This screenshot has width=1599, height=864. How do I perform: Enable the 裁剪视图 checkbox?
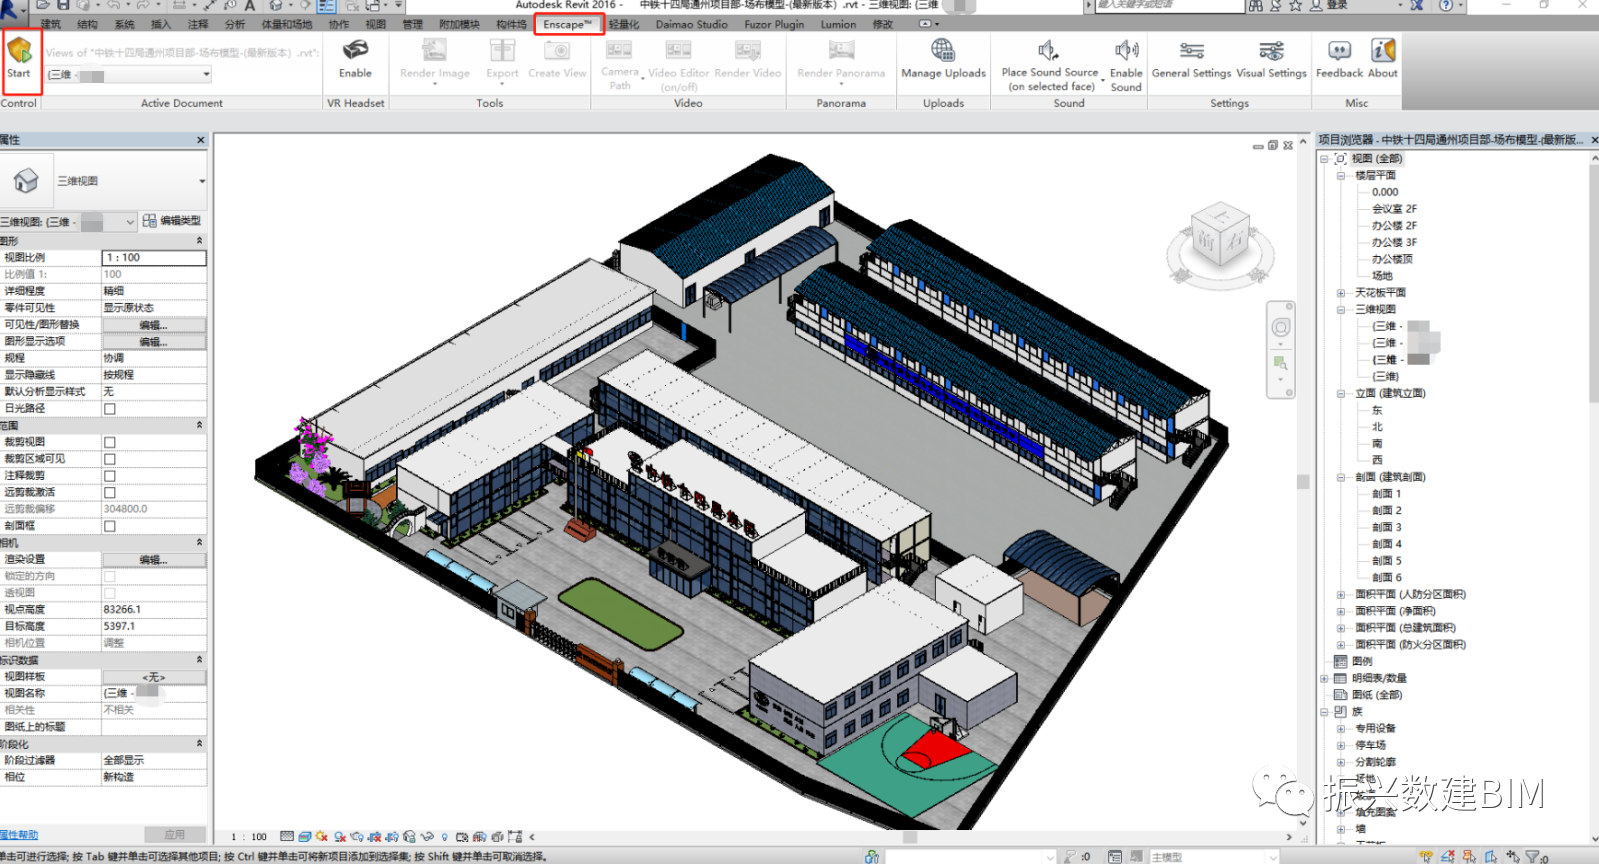[110, 442]
